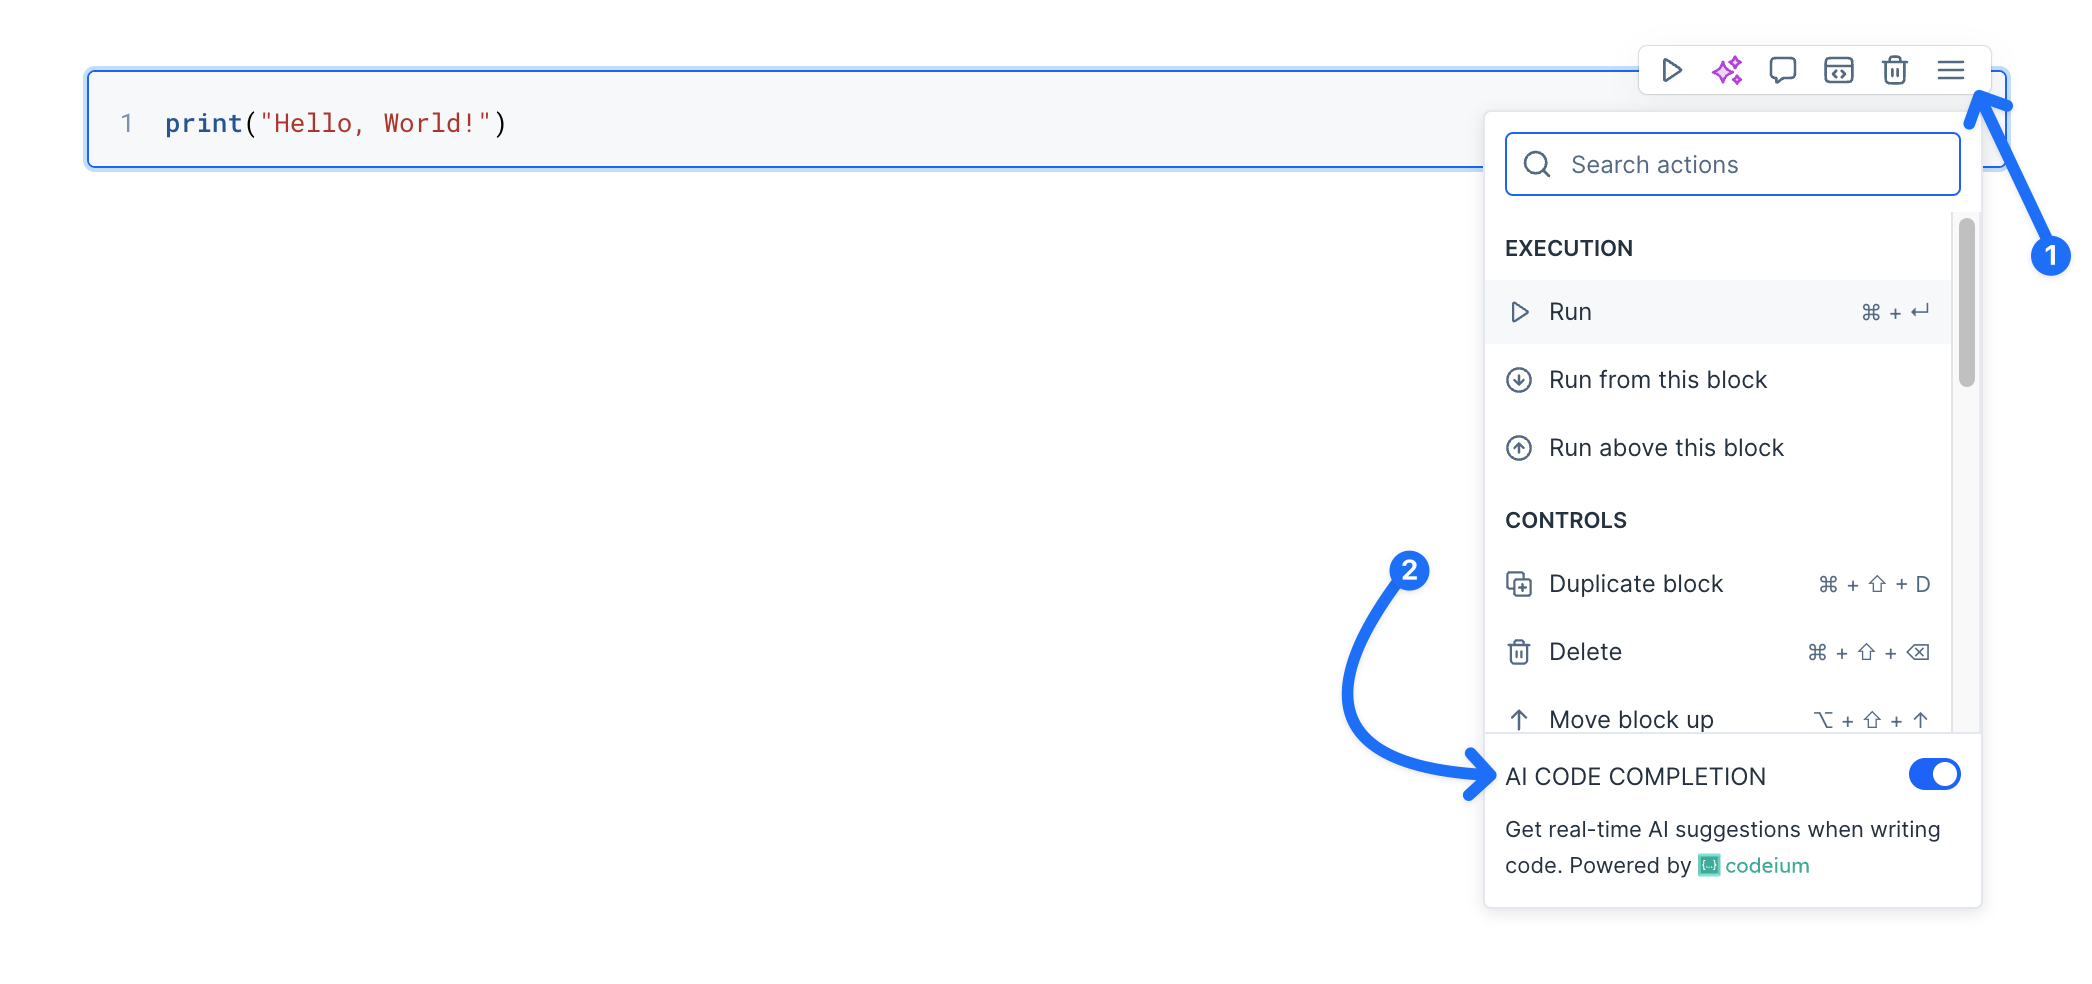Click the code window icon in block toolbar
The width and height of the screenshot is (2092, 984).
1839,70
